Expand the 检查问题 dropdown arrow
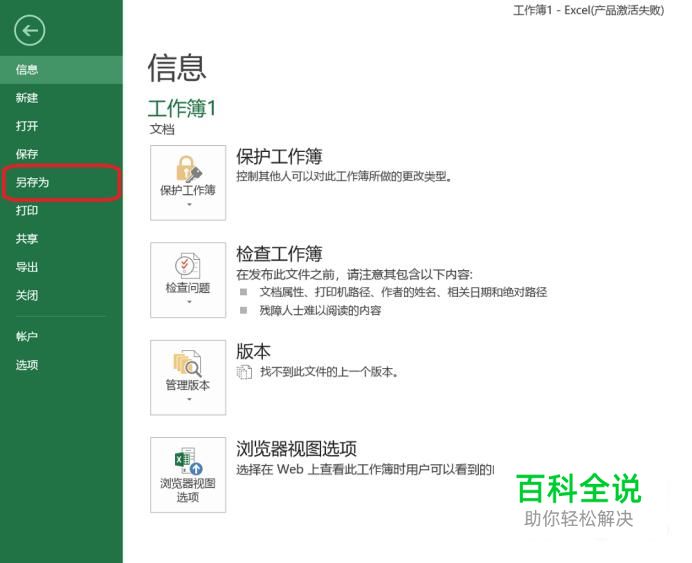The width and height of the screenshot is (692, 563). click(x=189, y=302)
